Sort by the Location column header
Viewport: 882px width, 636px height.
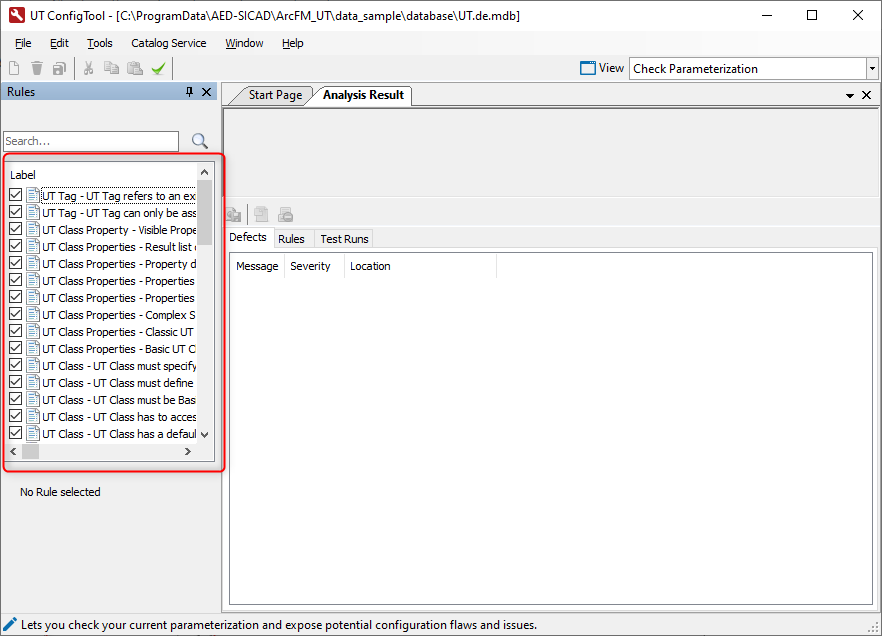pos(420,266)
